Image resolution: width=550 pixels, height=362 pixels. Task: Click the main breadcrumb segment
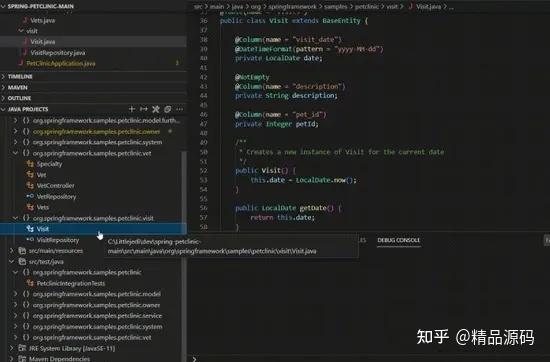217,6
